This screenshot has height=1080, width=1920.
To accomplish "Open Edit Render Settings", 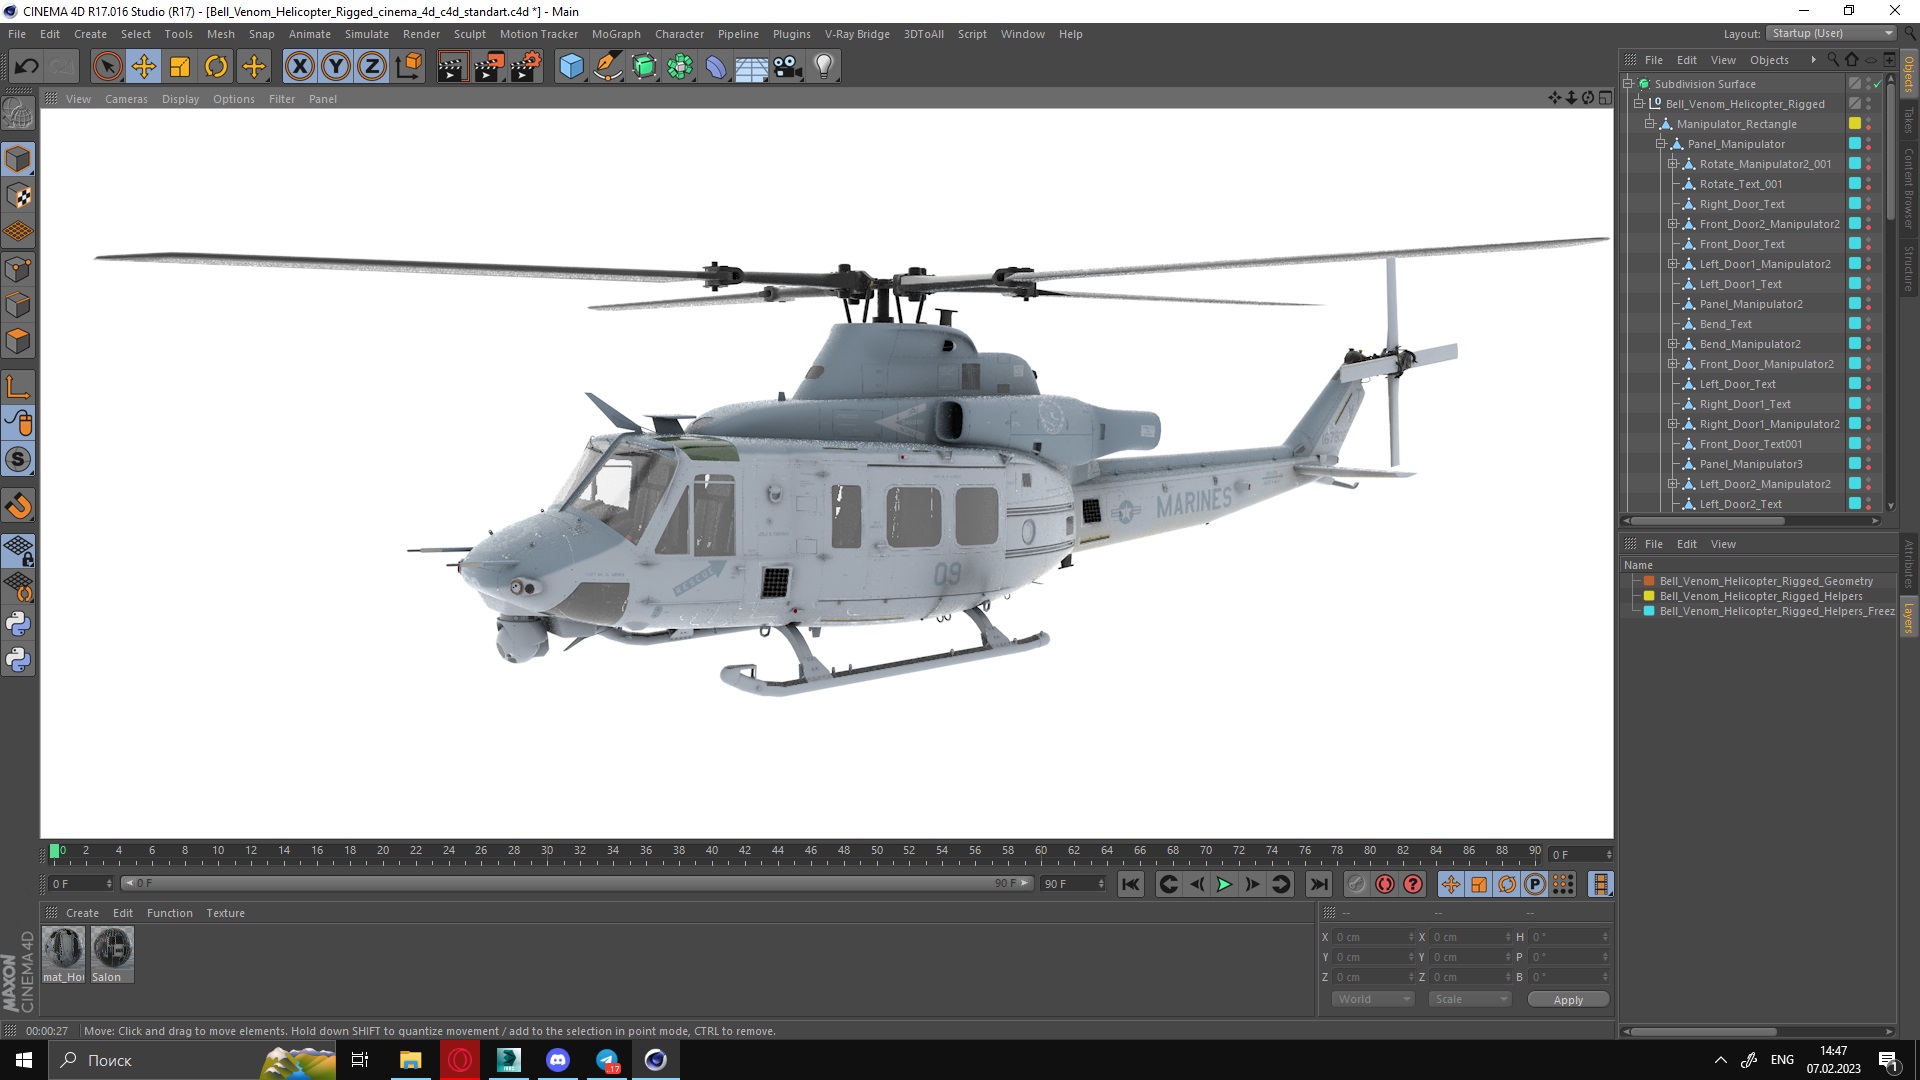I will pos(526,67).
